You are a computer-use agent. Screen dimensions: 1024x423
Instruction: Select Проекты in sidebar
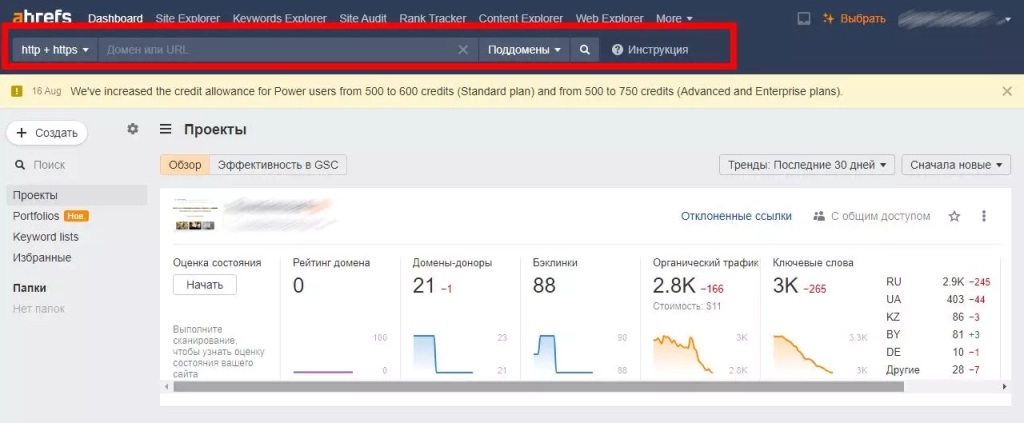(x=77, y=195)
